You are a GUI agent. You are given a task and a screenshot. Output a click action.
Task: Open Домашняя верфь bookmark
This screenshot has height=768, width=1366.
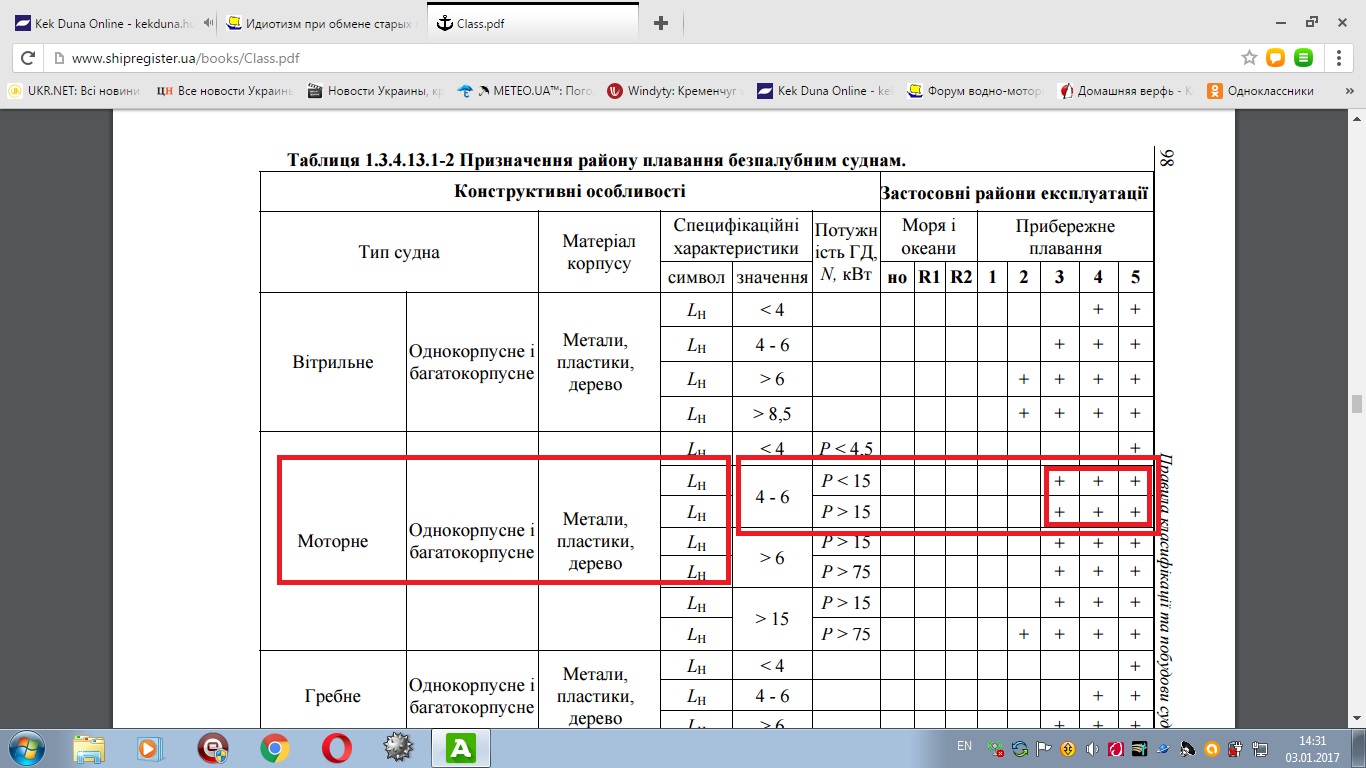1125,91
